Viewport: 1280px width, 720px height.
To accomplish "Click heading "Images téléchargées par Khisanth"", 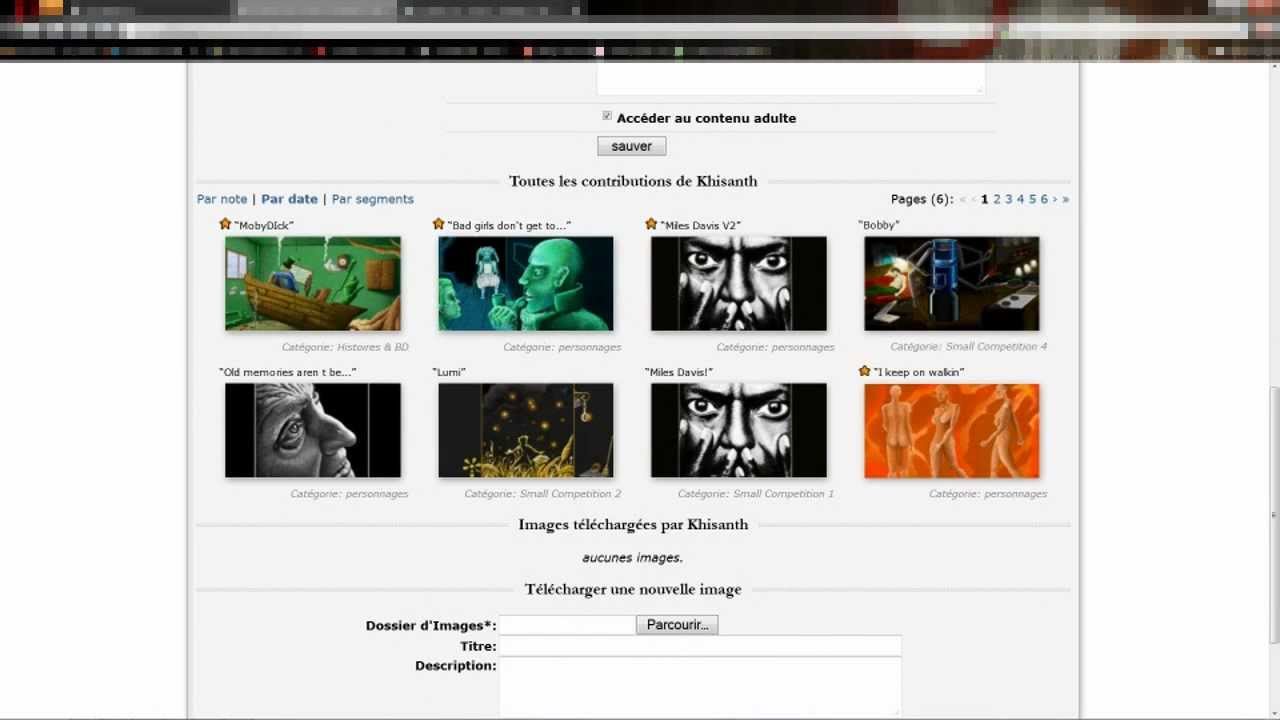I will (633, 524).
